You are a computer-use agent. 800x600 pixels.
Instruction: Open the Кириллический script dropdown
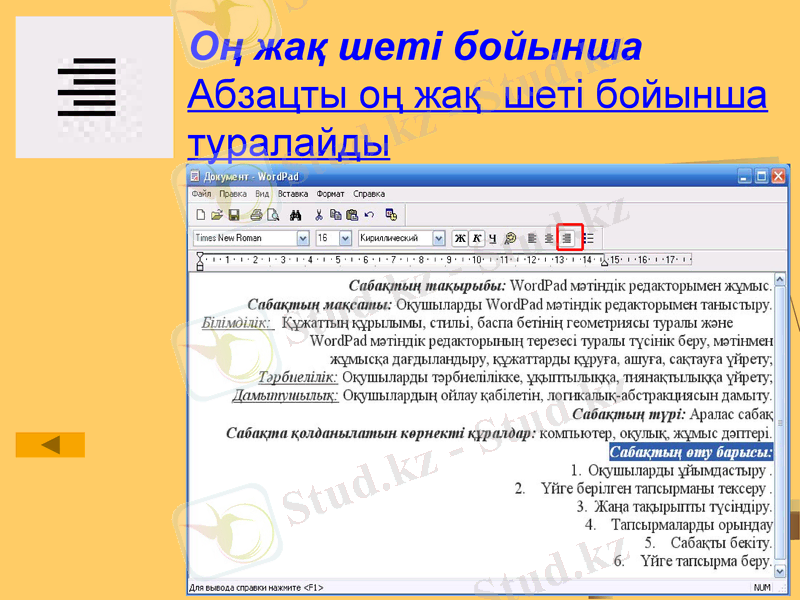coord(438,236)
